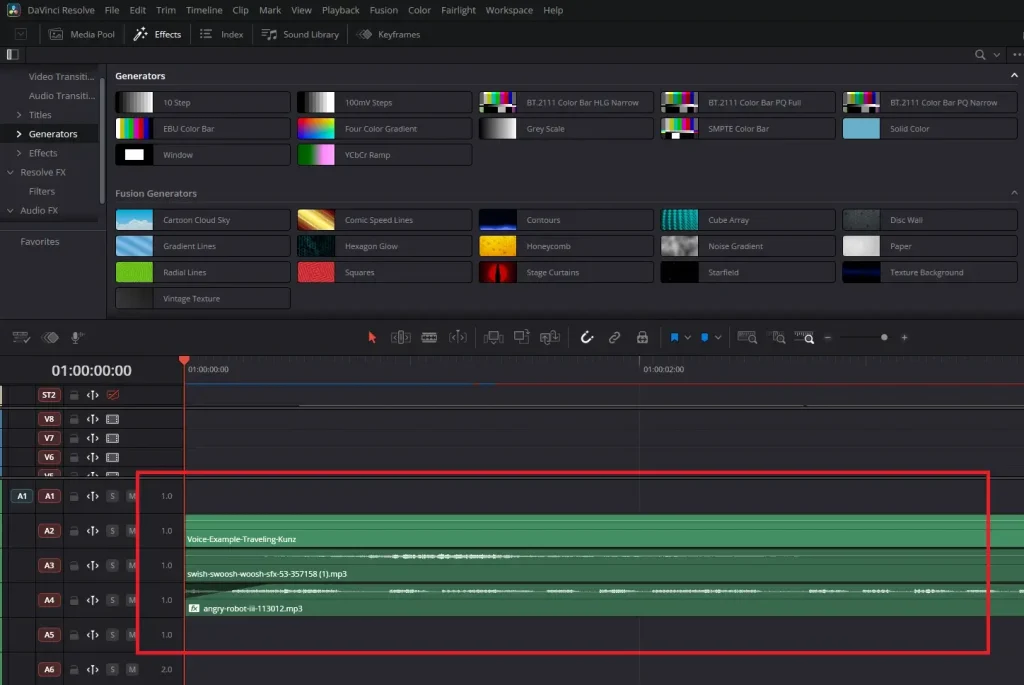
Task: Add a blue marker on the timeline
Action: [x=705, y=338]
